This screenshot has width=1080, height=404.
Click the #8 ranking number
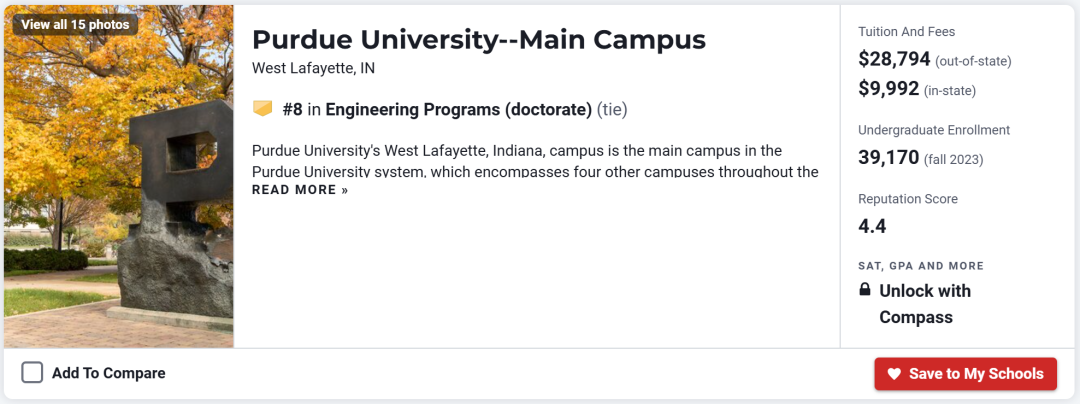coord(292,109)
